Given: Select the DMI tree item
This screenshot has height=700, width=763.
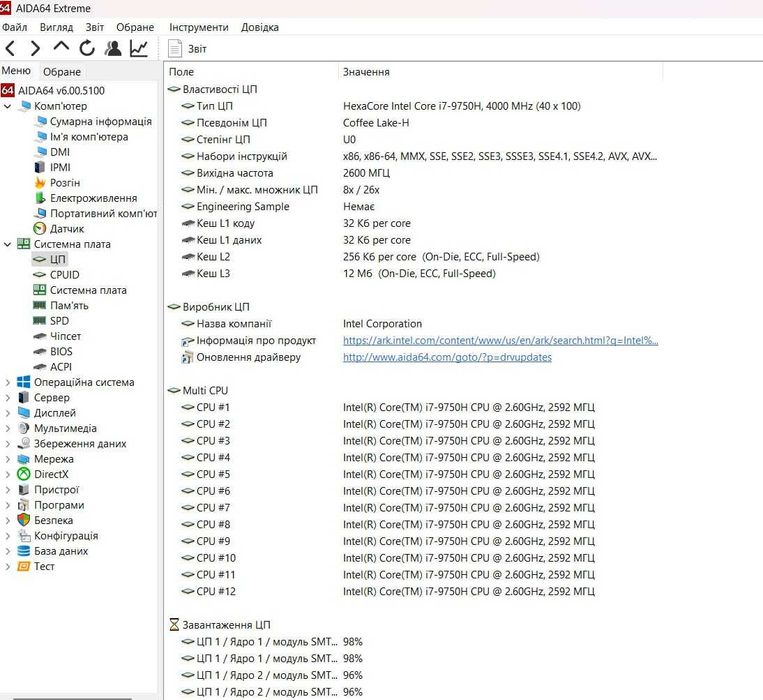Looking at the screenshot, I should pyautogui.click(x=60, y=152).
